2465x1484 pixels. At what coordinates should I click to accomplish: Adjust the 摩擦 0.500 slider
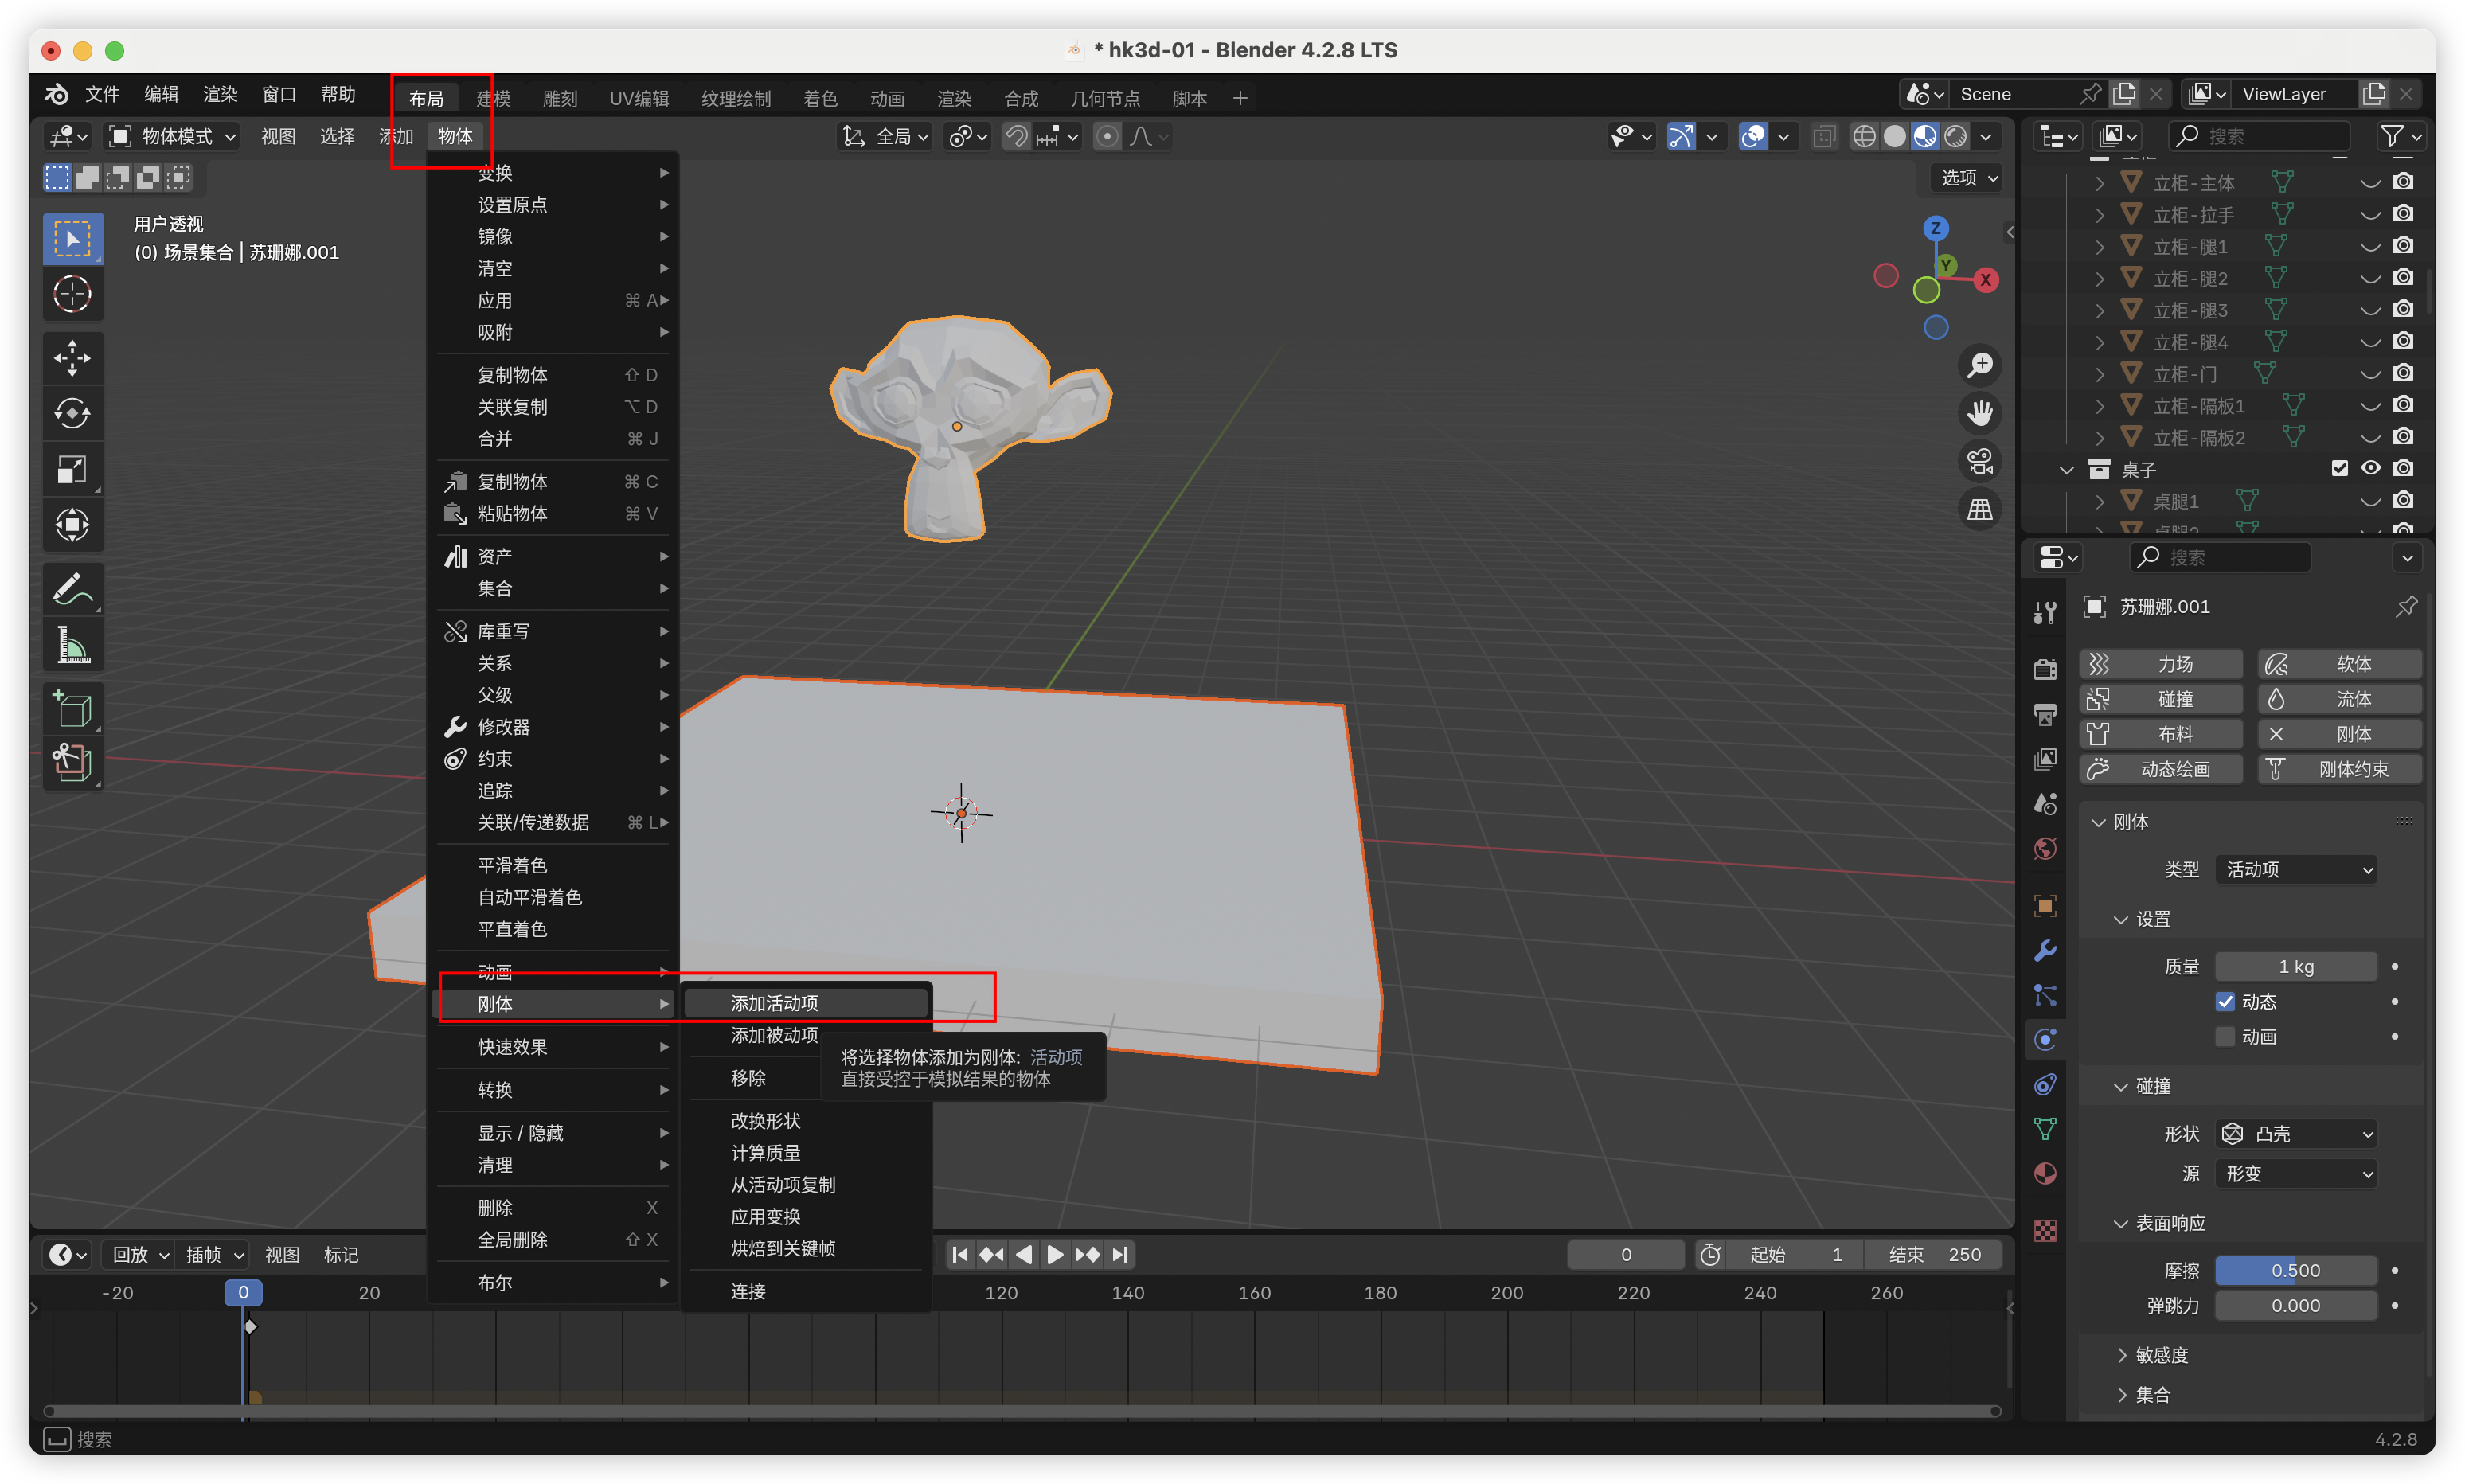pyautogui.click(x=2296, y=1271)
